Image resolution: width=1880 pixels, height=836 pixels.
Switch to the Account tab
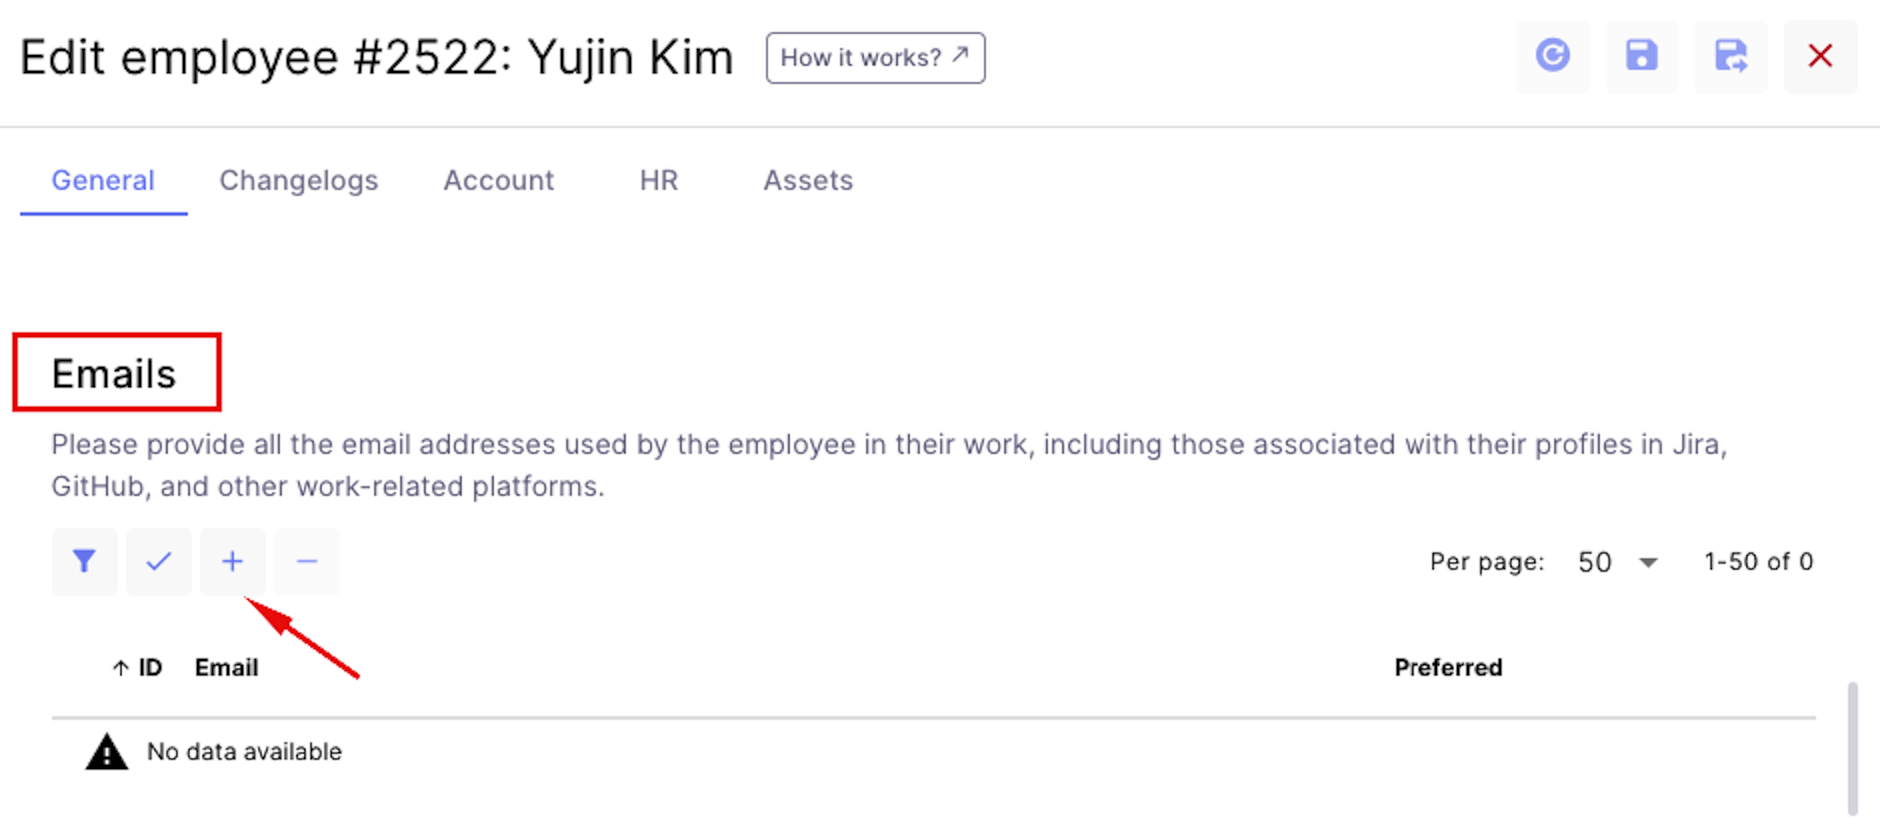coord(498,180)
